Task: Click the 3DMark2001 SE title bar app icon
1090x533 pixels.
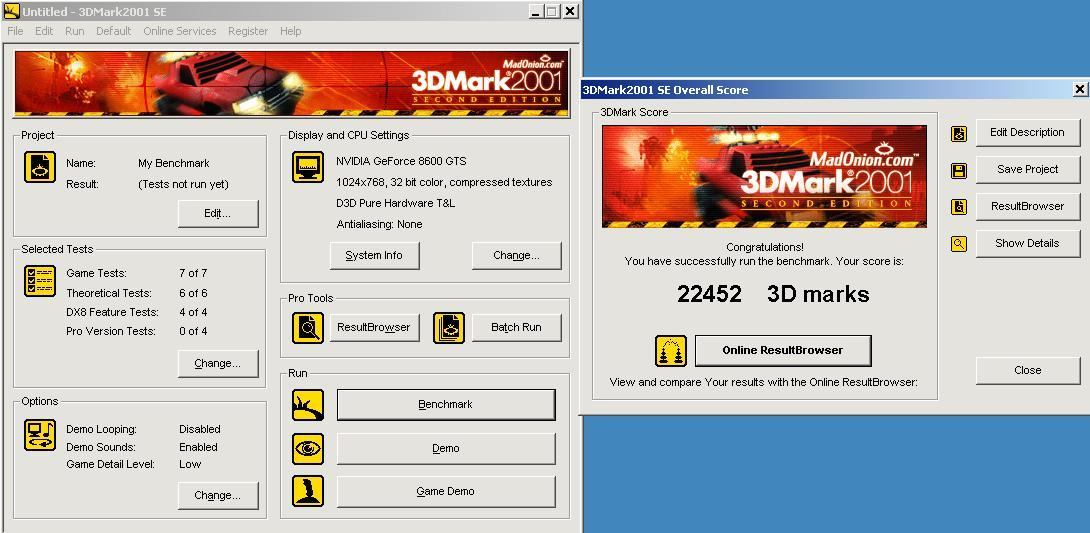Action: pyautogui.click(x=11, y=11)
